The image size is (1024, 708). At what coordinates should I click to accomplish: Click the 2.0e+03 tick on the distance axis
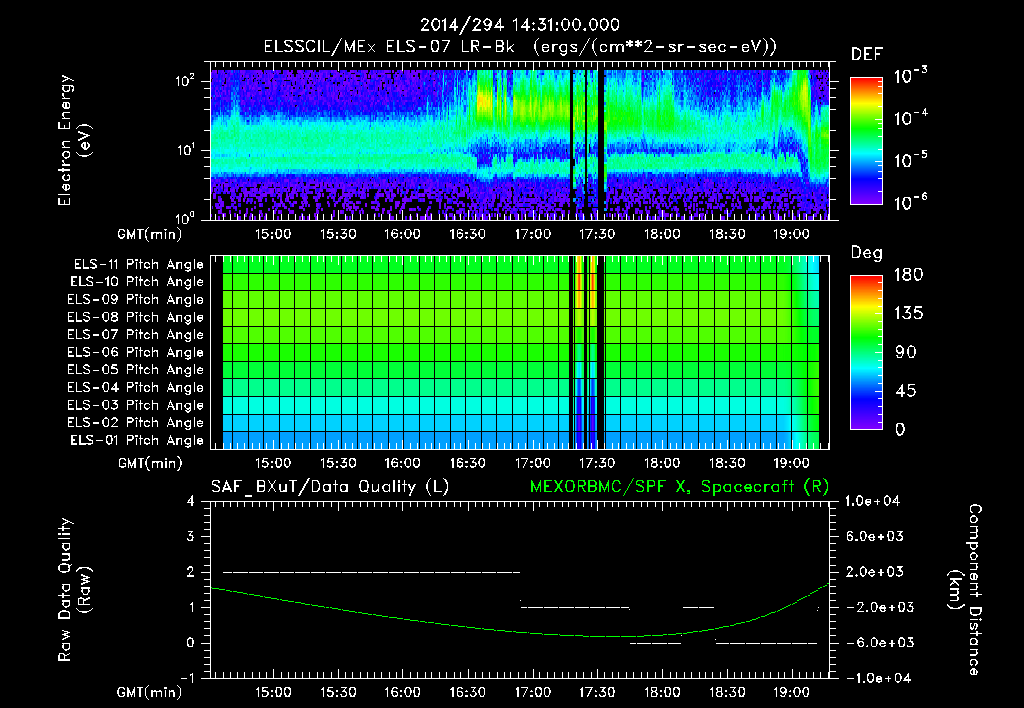point(876,571)
